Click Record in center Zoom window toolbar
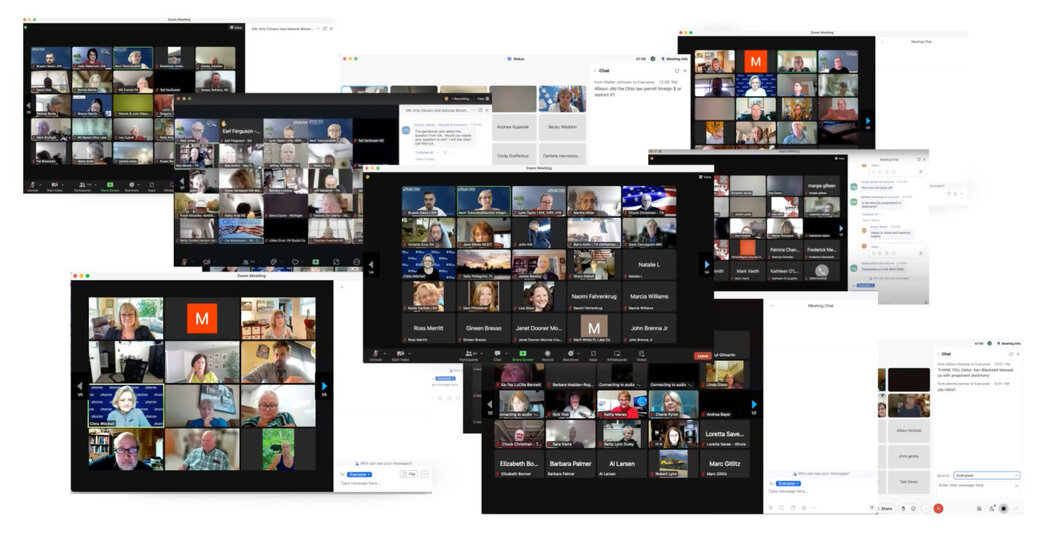1050x549 pixels. click(x=547, y=356)
